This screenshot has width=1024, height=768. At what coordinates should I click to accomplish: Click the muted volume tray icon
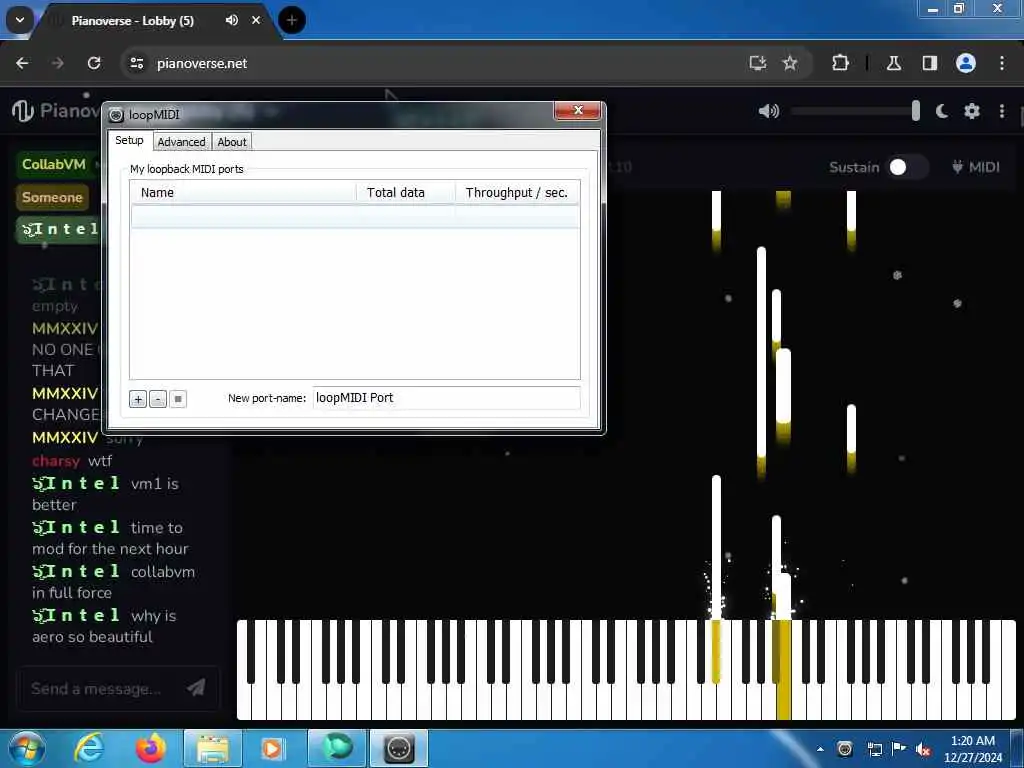pos(923,749)
